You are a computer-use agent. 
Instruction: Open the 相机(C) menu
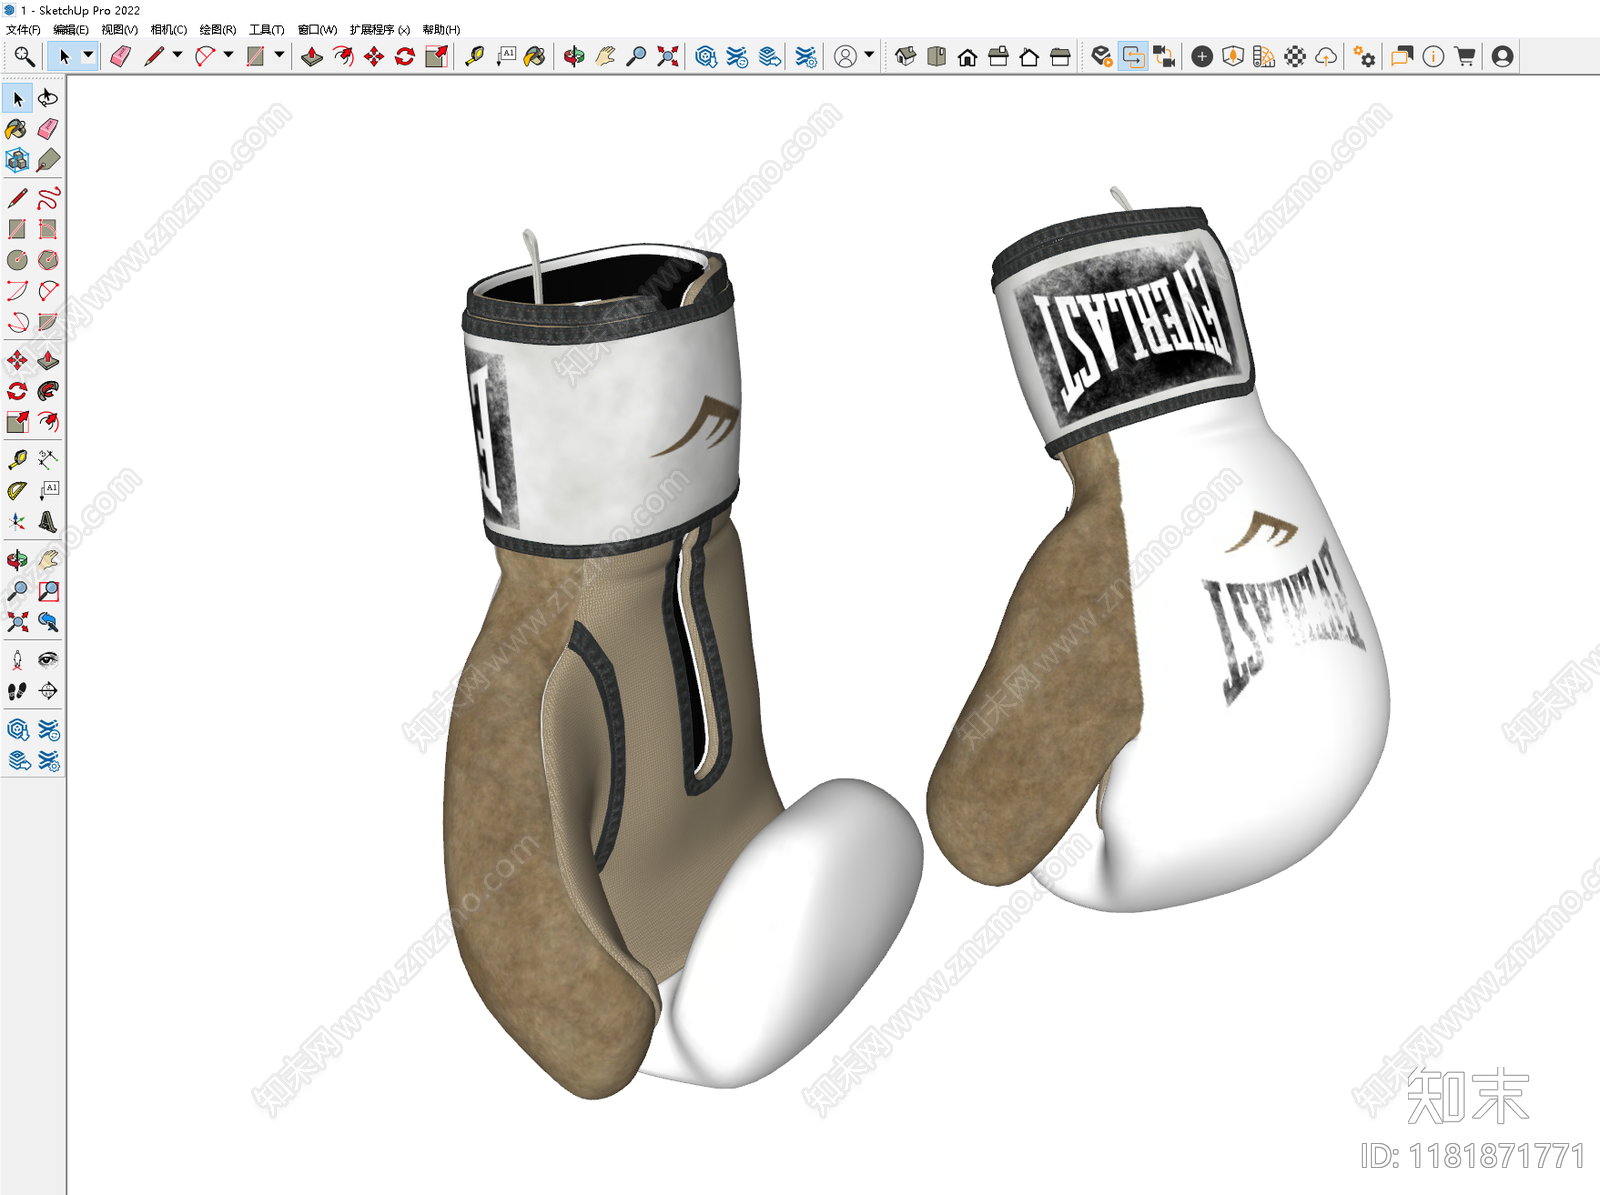click(x=169, y=30)
